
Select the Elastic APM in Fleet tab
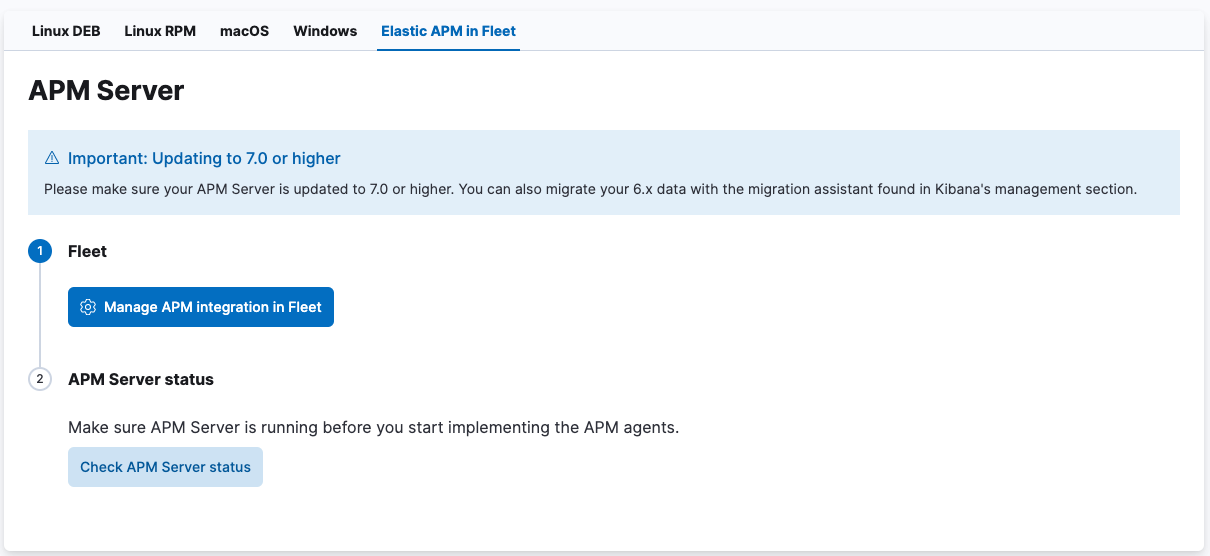(x=448, y=31)
